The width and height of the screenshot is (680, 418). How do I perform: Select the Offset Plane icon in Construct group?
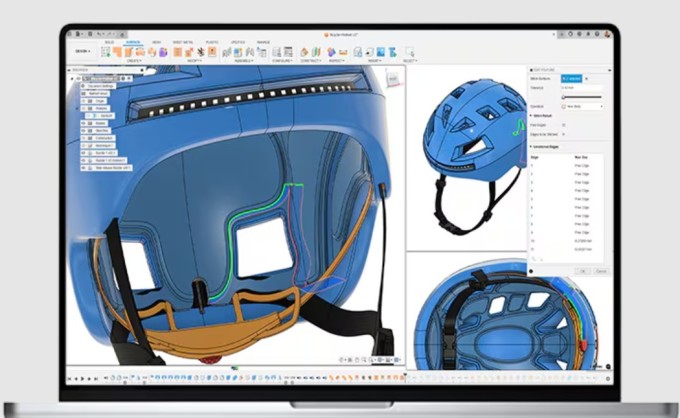[304, 52]
